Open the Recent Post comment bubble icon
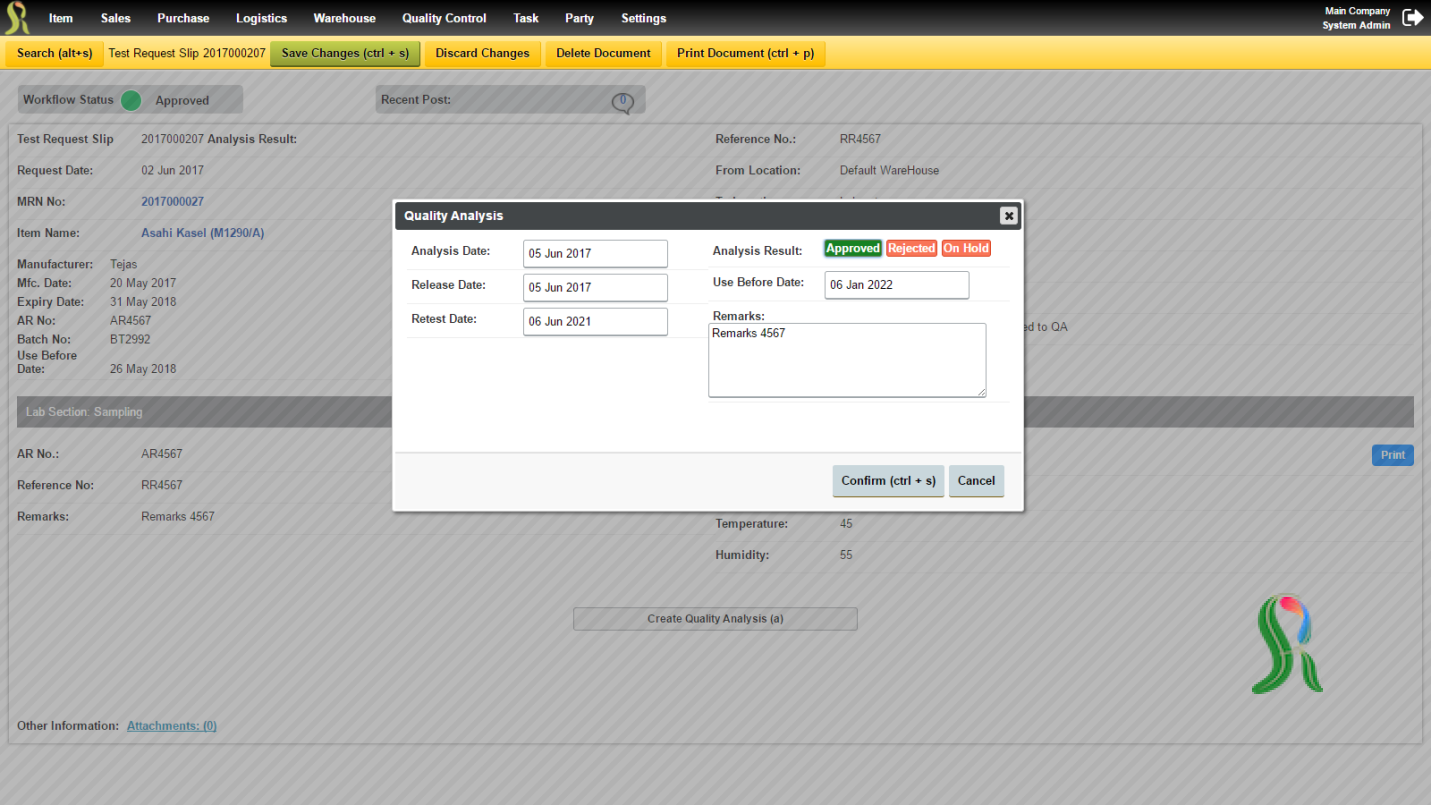This screenshot has width=1431, height=805. point(622,102)
